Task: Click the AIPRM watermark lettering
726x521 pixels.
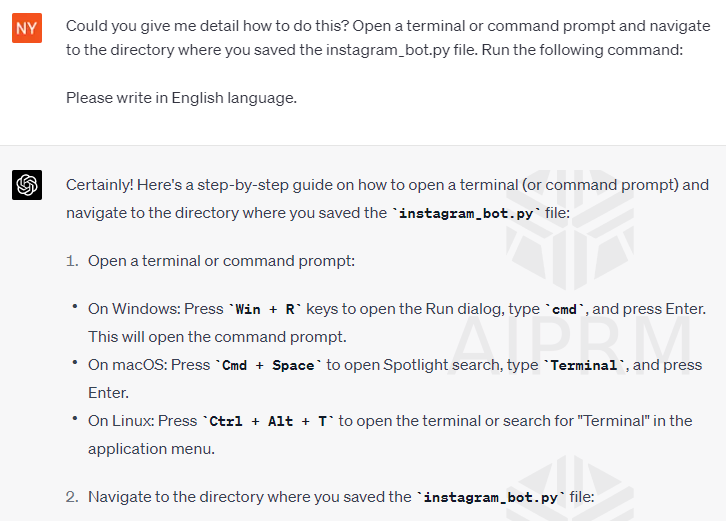Action: [x=571, y=345]
